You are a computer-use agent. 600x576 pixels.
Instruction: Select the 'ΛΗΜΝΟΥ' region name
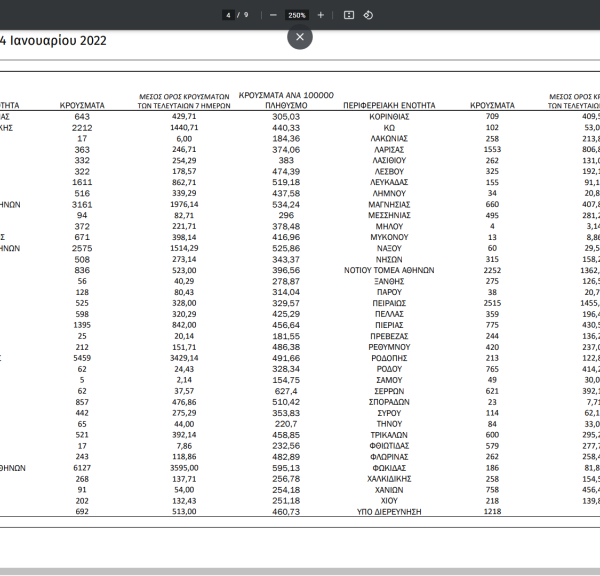point(389,193)
